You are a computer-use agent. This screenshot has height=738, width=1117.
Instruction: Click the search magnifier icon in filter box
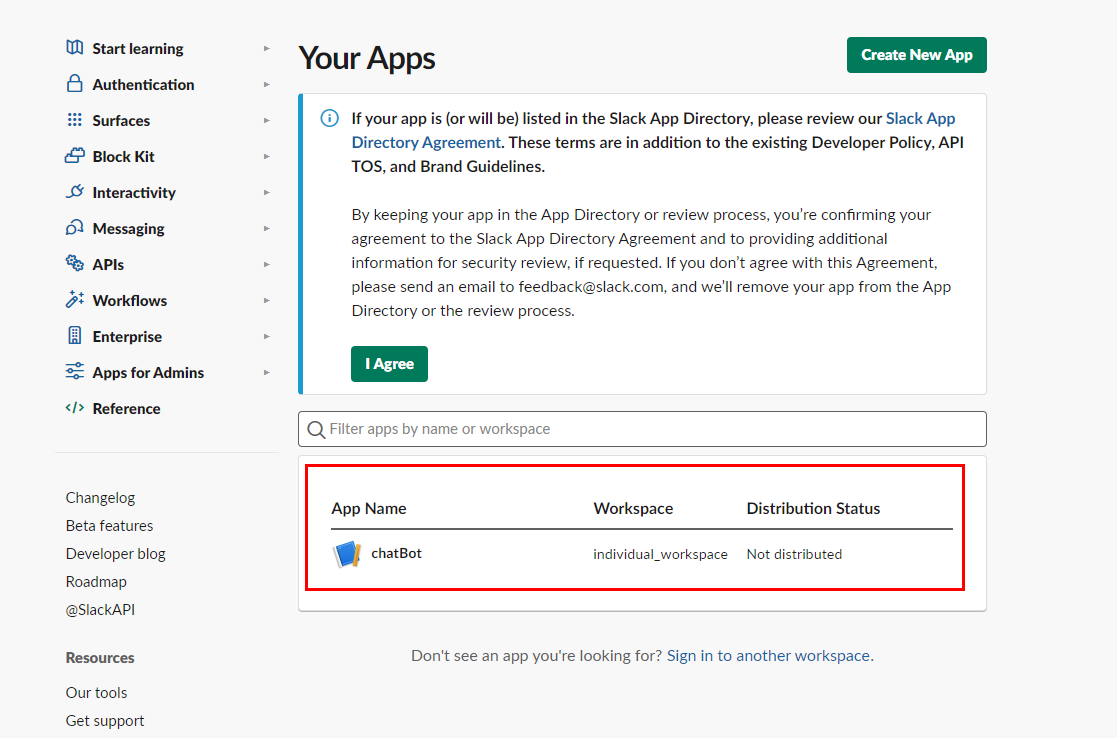click(316, 430)
